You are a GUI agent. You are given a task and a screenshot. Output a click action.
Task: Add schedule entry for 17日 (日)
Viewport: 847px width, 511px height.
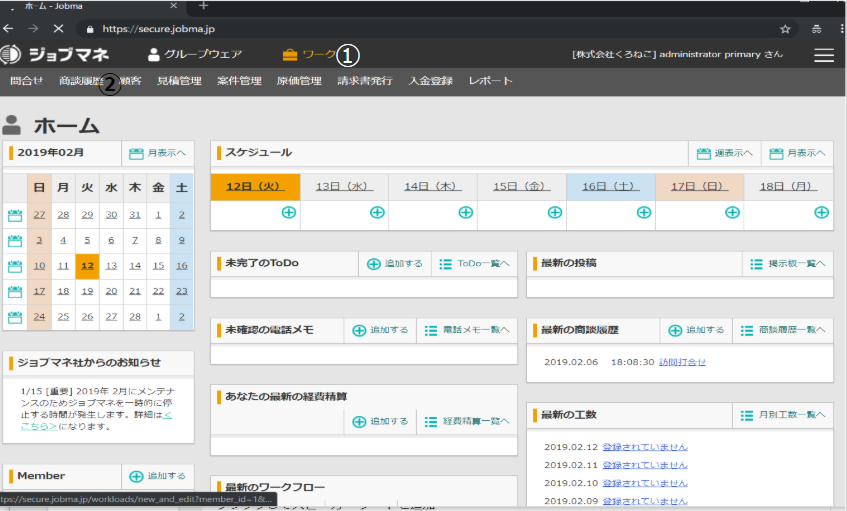tap(732, 212)
